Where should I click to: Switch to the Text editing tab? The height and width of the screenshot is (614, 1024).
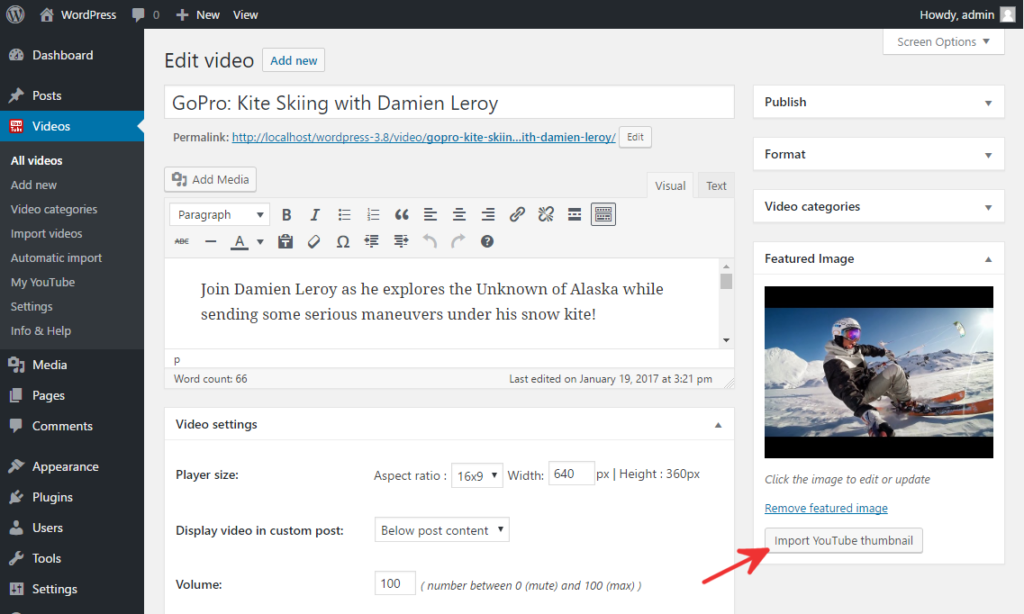[x=716, y=185]
